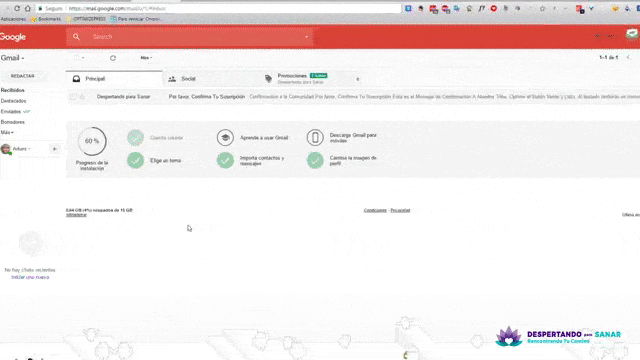The height and width of the screenshot is (360, 640).
Task: Click Cambia la imagen de perfil text
Action: click(353, 160)
